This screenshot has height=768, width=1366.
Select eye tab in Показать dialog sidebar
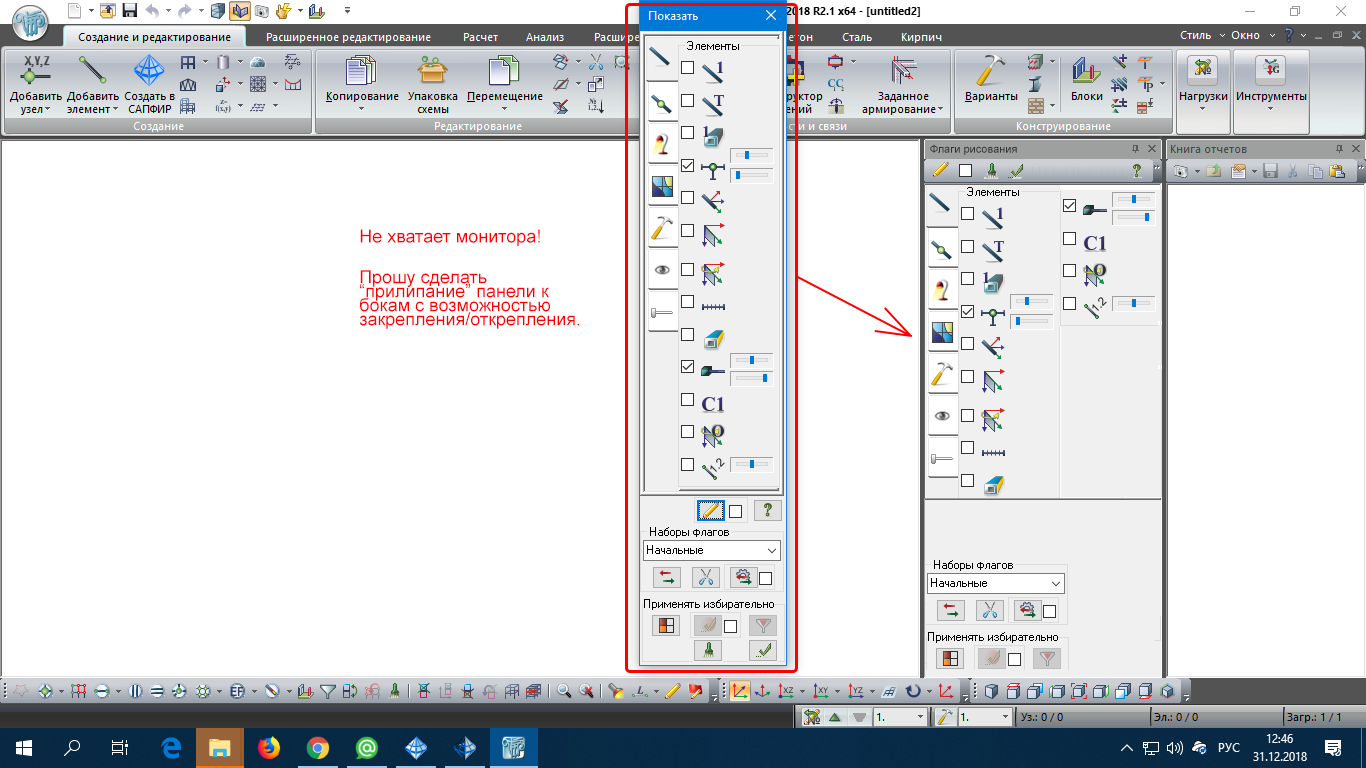tap(660, 270)
